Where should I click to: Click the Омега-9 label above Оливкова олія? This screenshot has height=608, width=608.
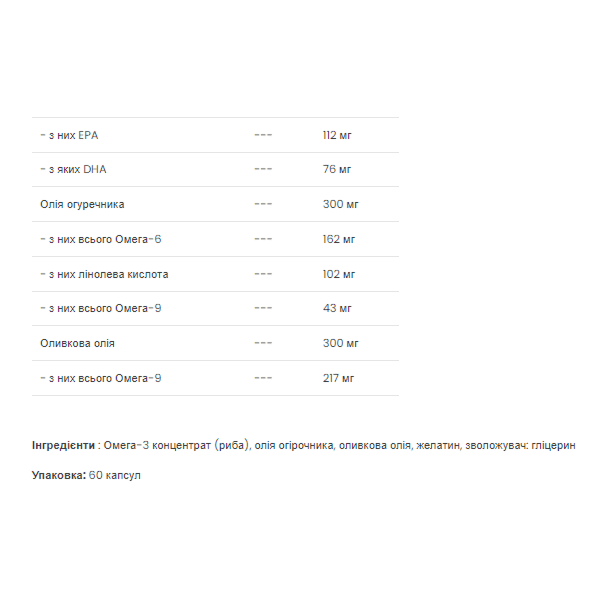[x=101, y=308]
